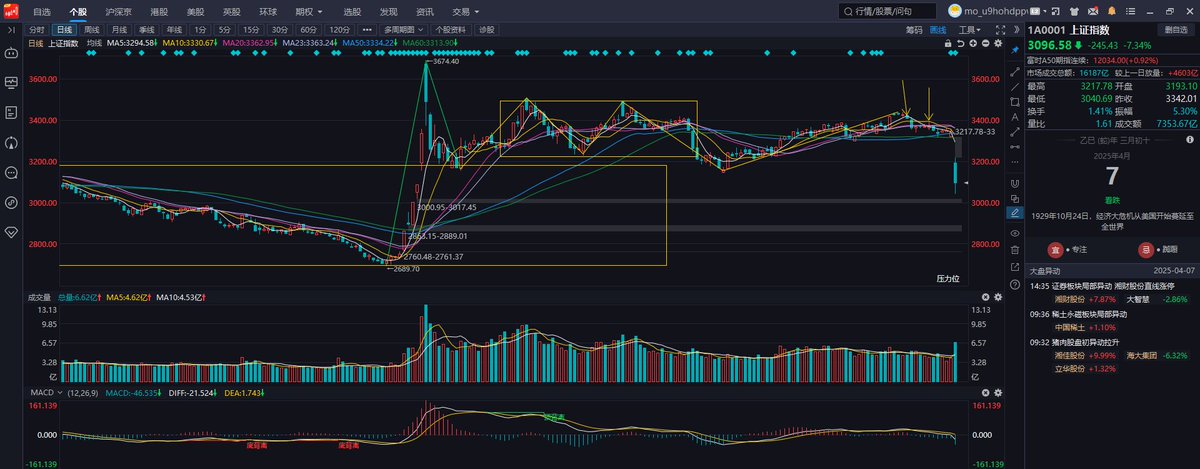Click the 行情/股票/问句 search field
The image size is (1200, 469).
pyautogui.click(x=890, y=10)
